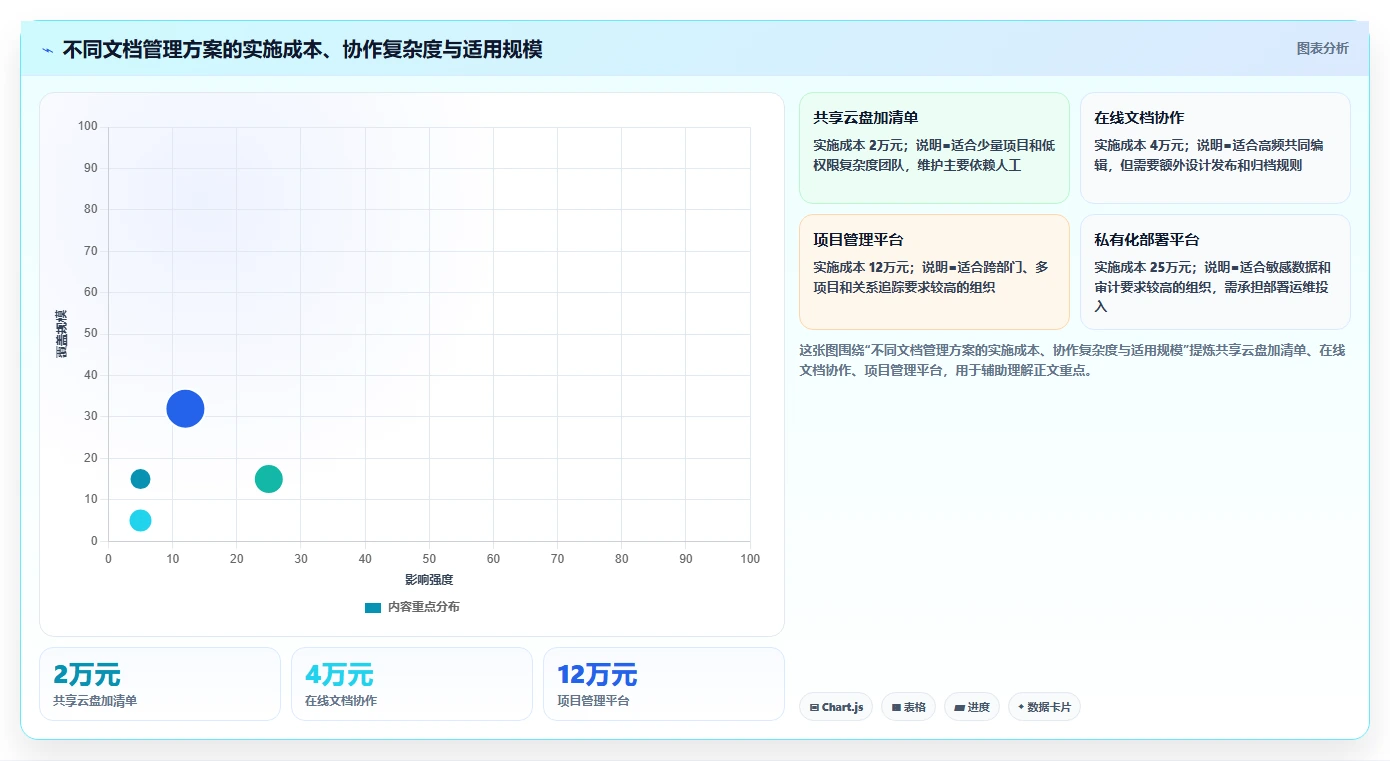
Task: Open the 在线文档协作 description card
Action: [1215, 148]
